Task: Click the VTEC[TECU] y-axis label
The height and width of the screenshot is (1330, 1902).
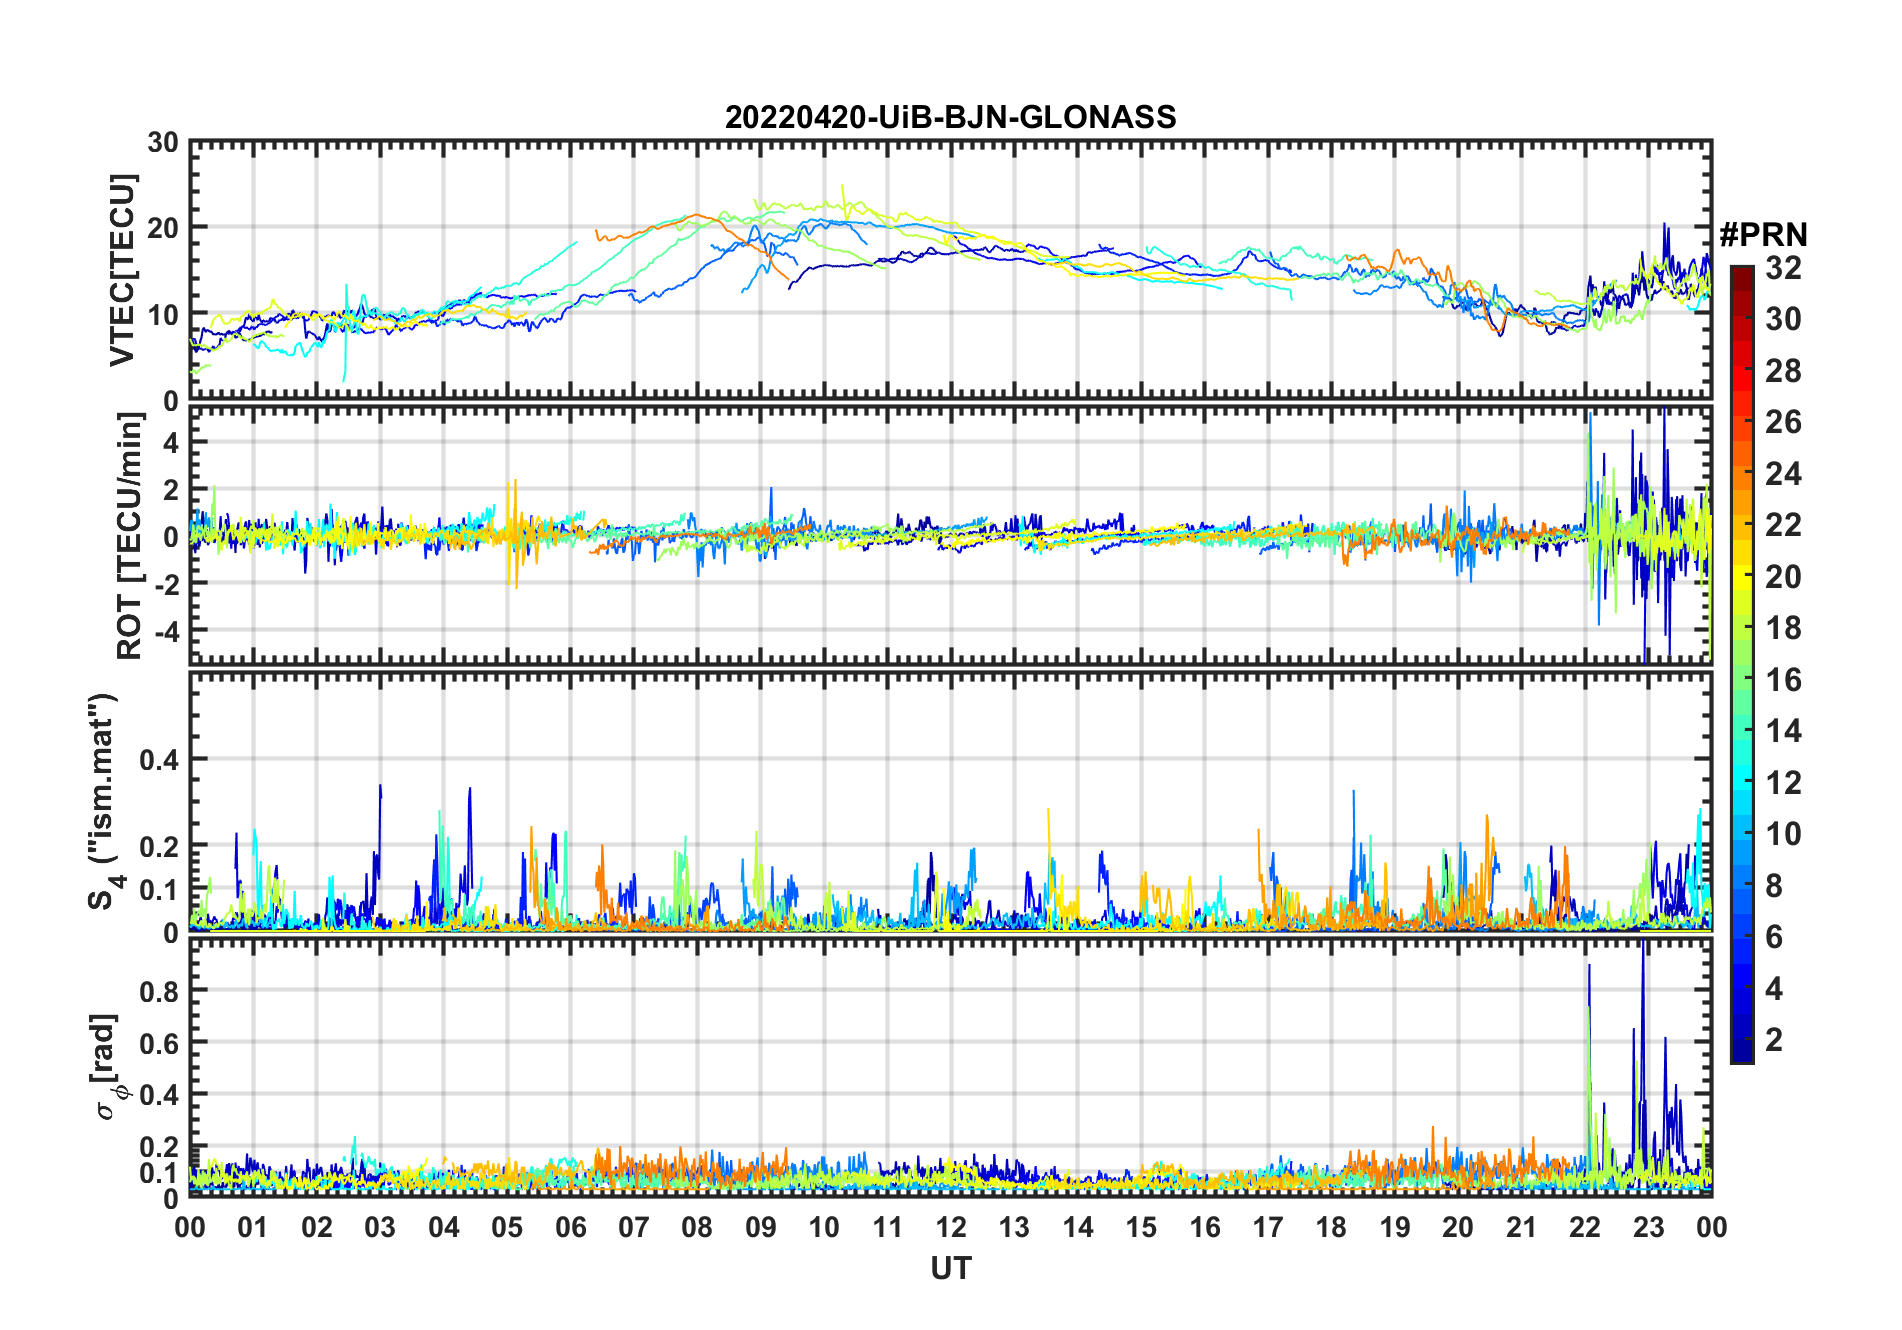Action: tap(122, 270)
